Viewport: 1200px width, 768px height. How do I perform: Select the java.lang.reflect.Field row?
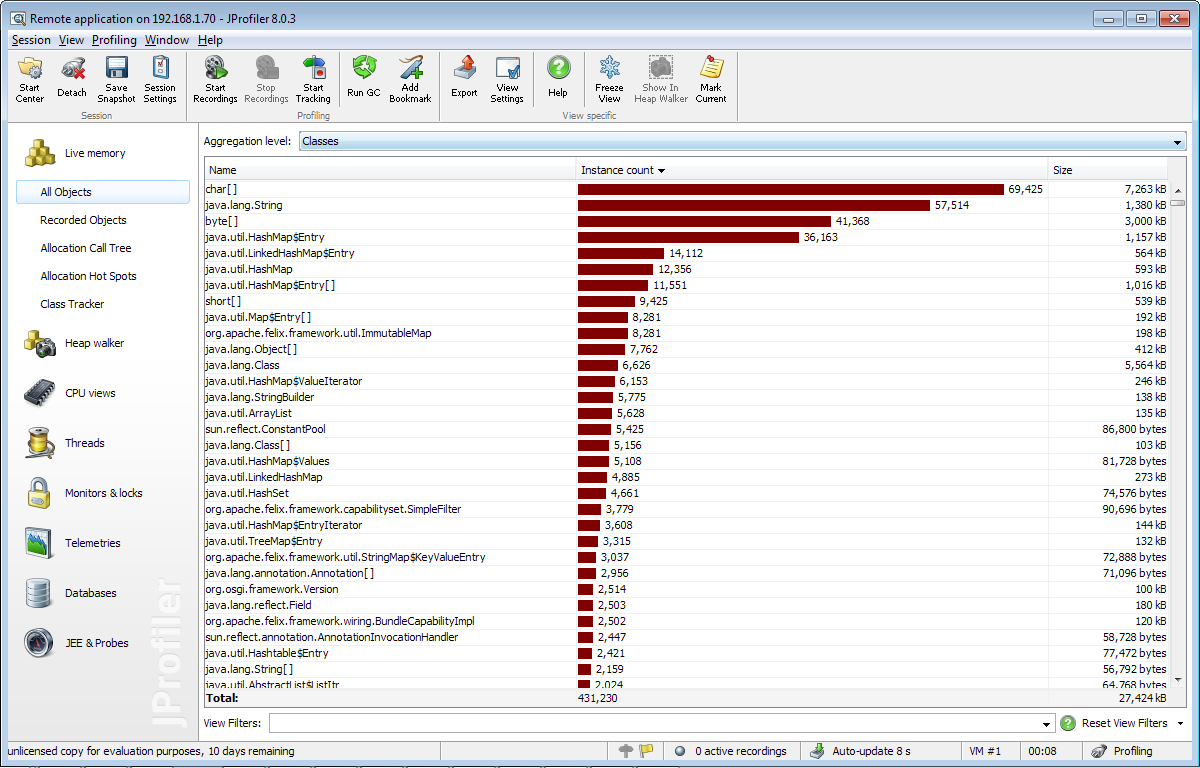click(x=687, y=605)
